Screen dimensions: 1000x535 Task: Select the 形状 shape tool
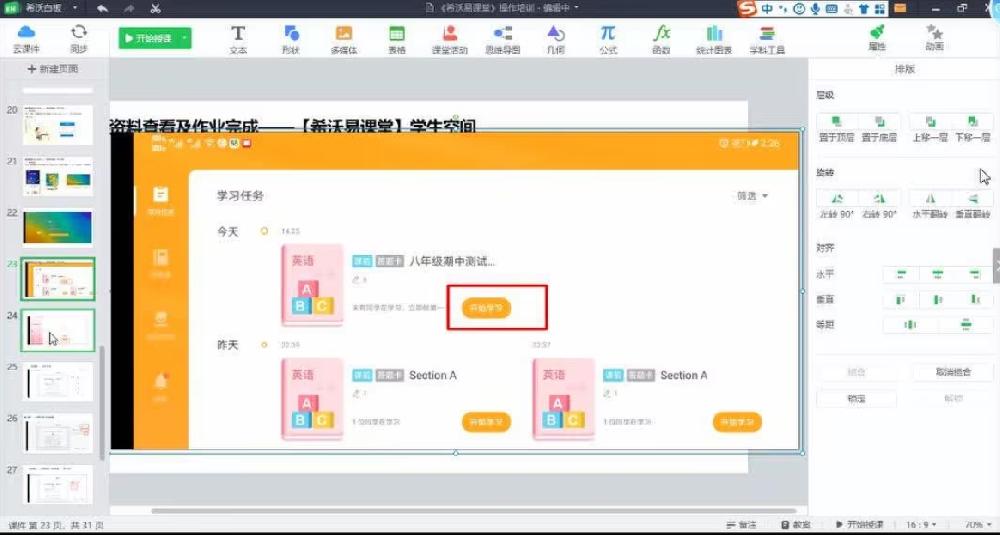point(291,40)
